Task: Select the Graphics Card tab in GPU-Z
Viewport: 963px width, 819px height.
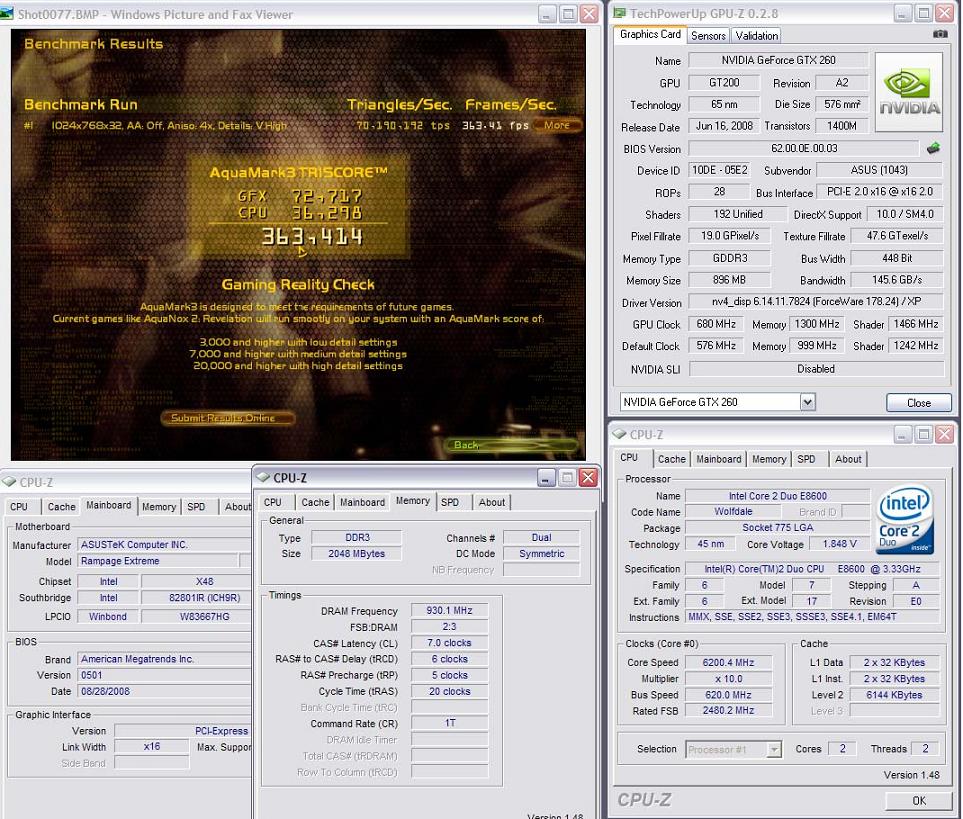Action: pos(650,34)
